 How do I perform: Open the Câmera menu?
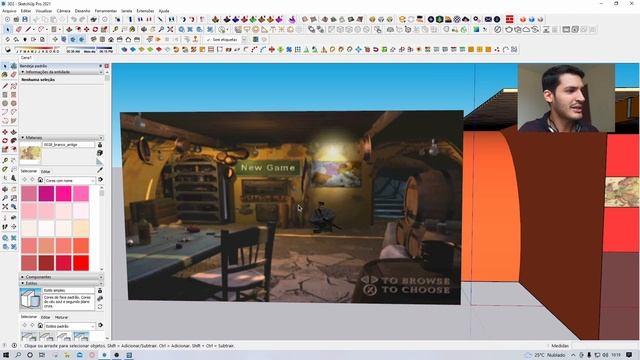tap(63, 11)
